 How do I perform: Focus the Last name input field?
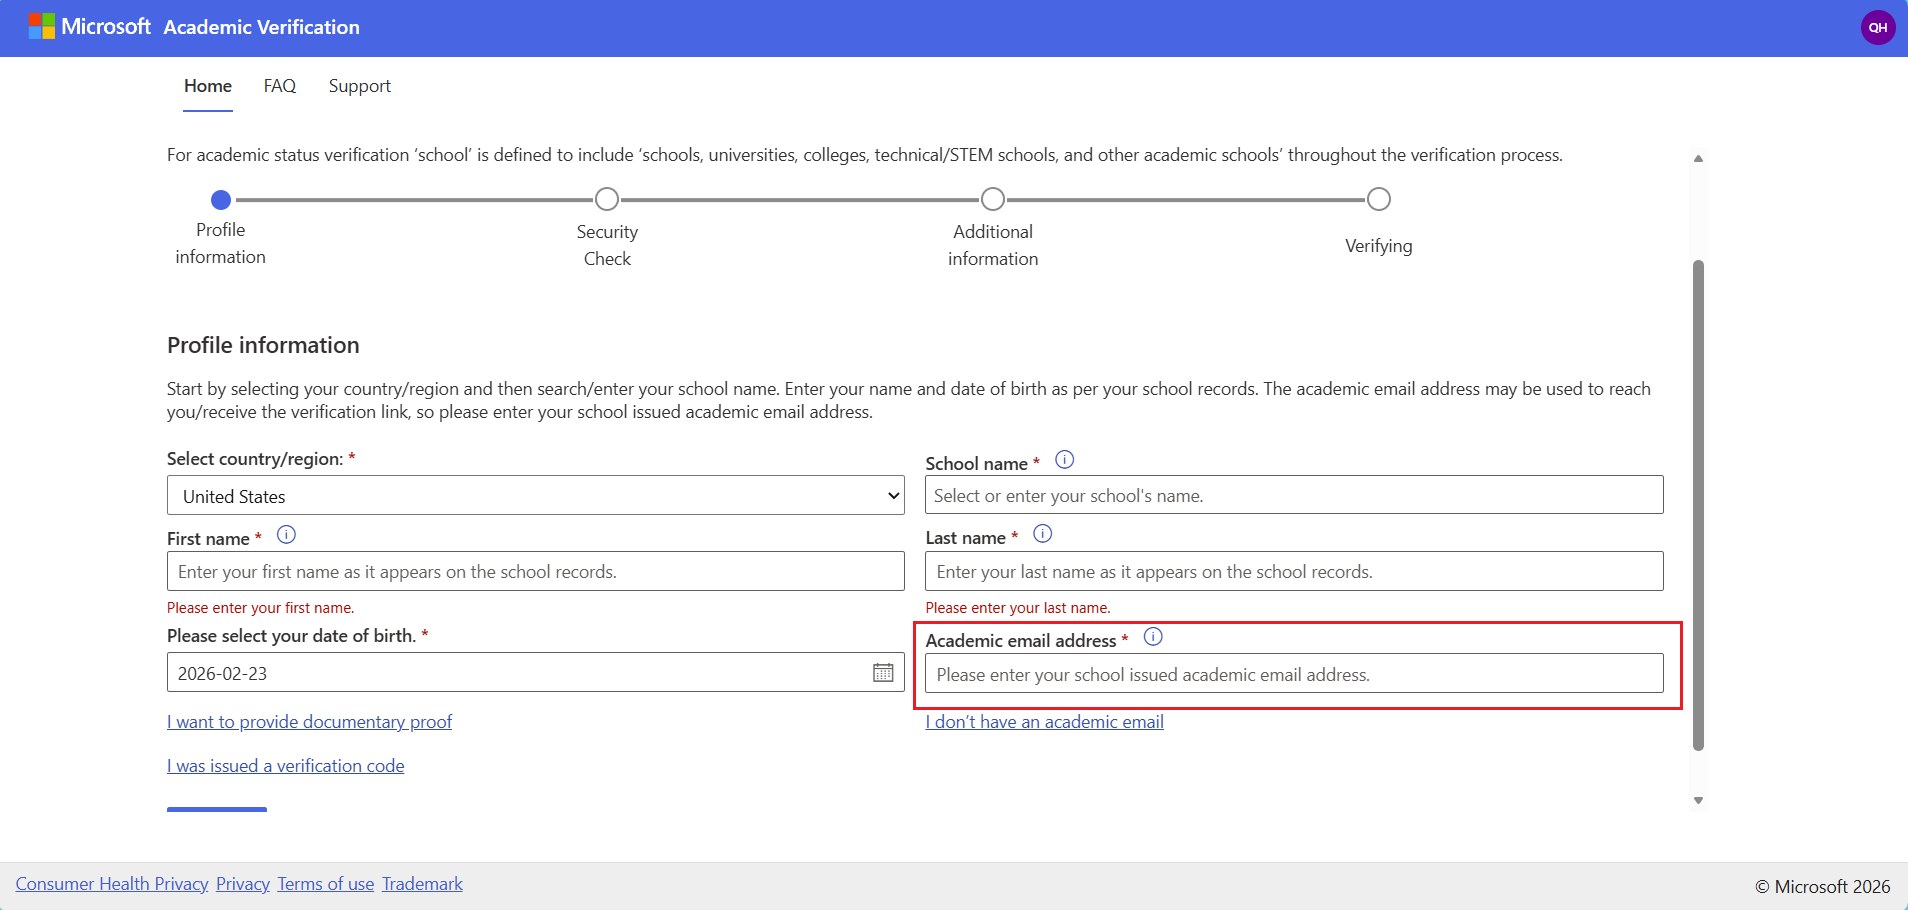pyautogui.click(x=1294, y=571)
